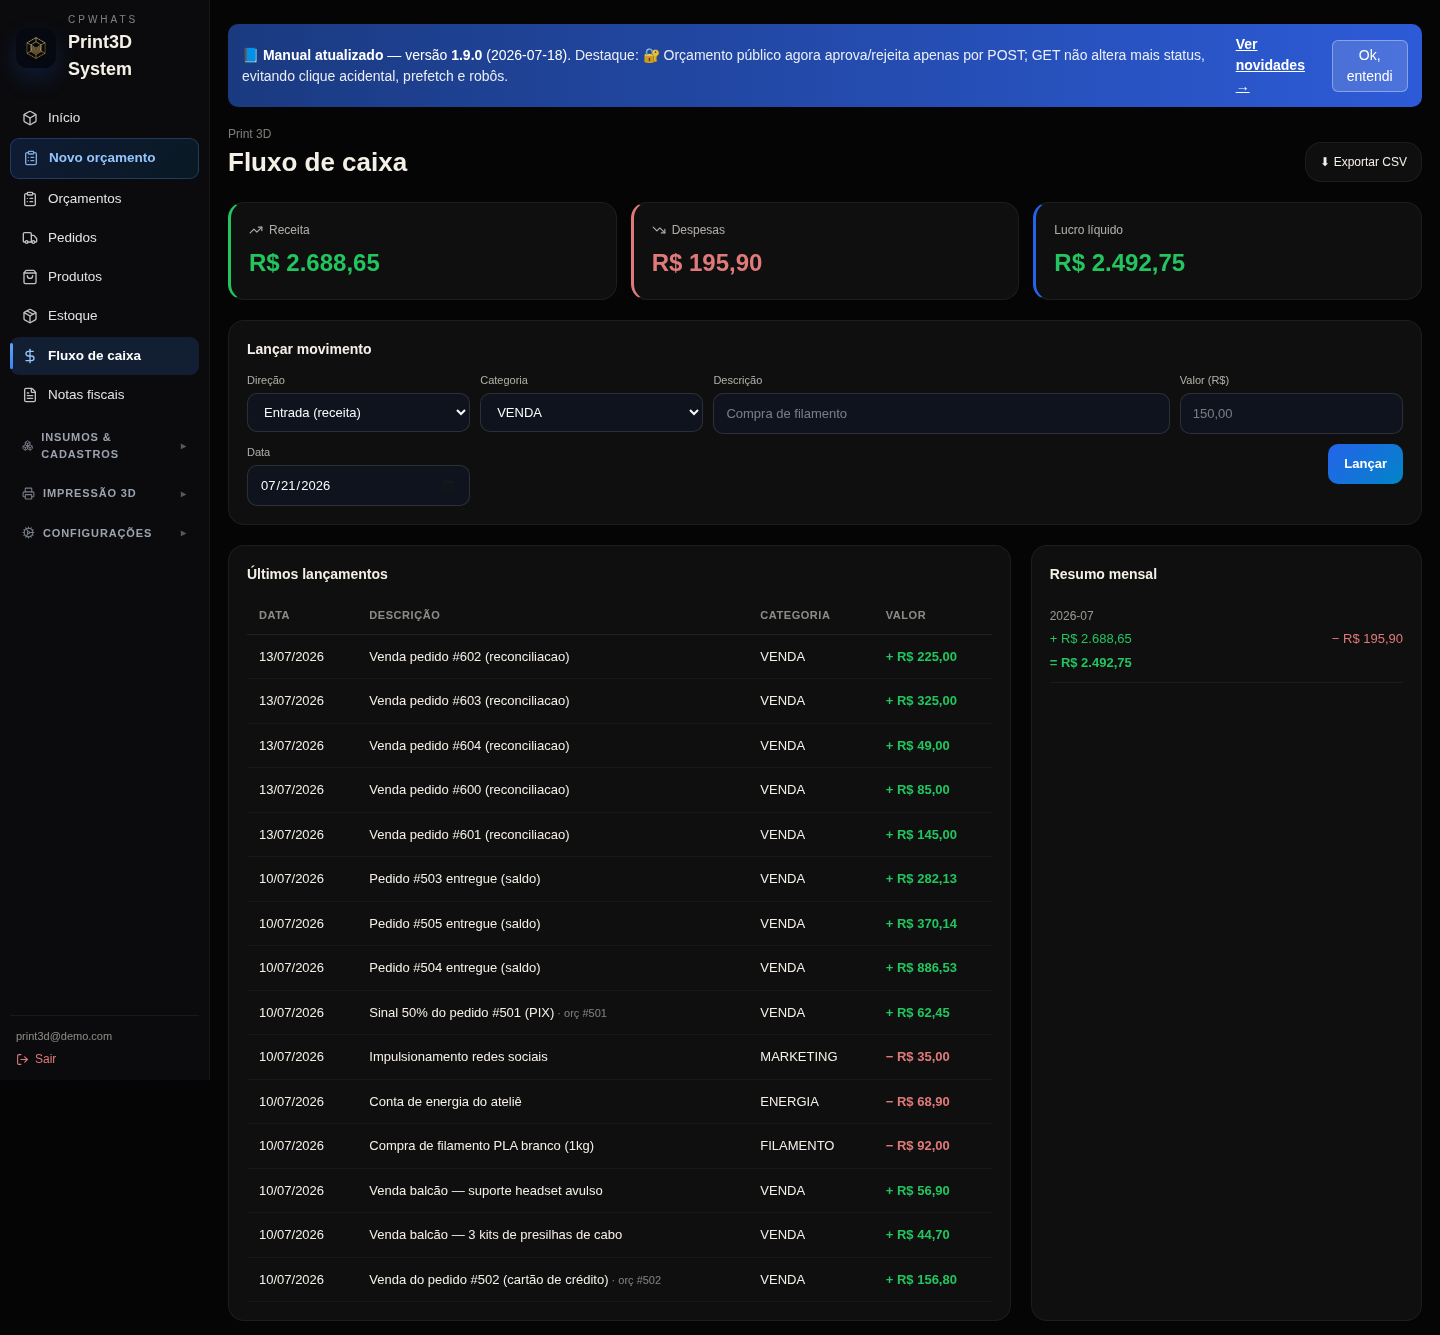1440x1335 pixels.
Task: Expand the Insumos & Cadastros section
Action: tap(104, 446)
